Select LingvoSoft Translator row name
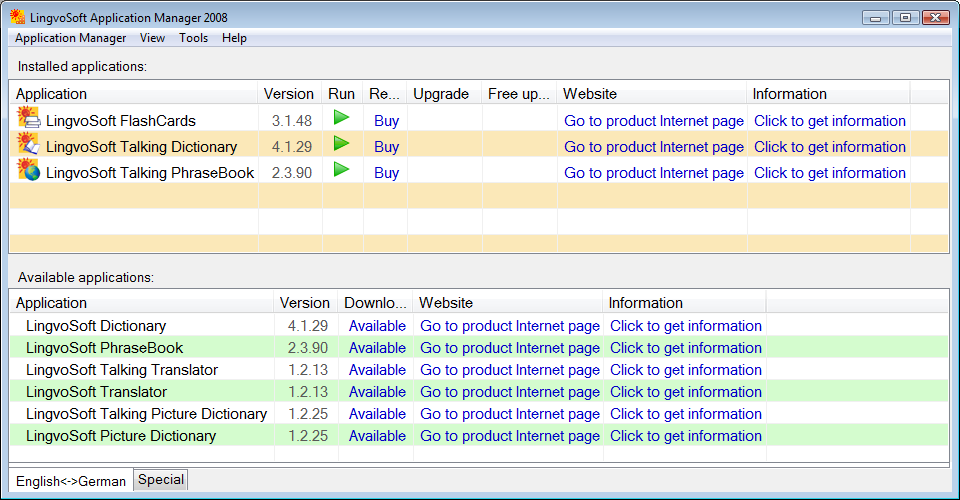 pos(97,392)
